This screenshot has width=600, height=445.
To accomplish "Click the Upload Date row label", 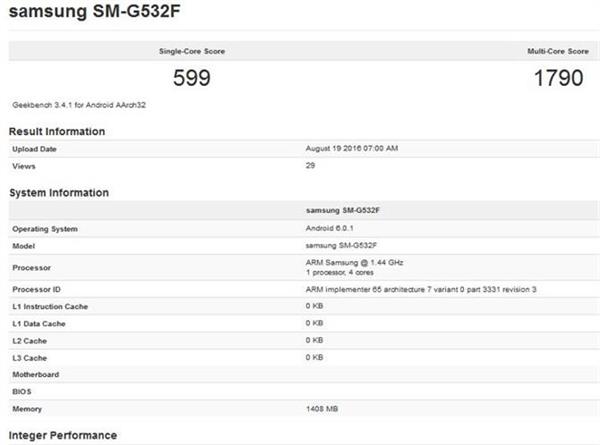I will (36, 149).
